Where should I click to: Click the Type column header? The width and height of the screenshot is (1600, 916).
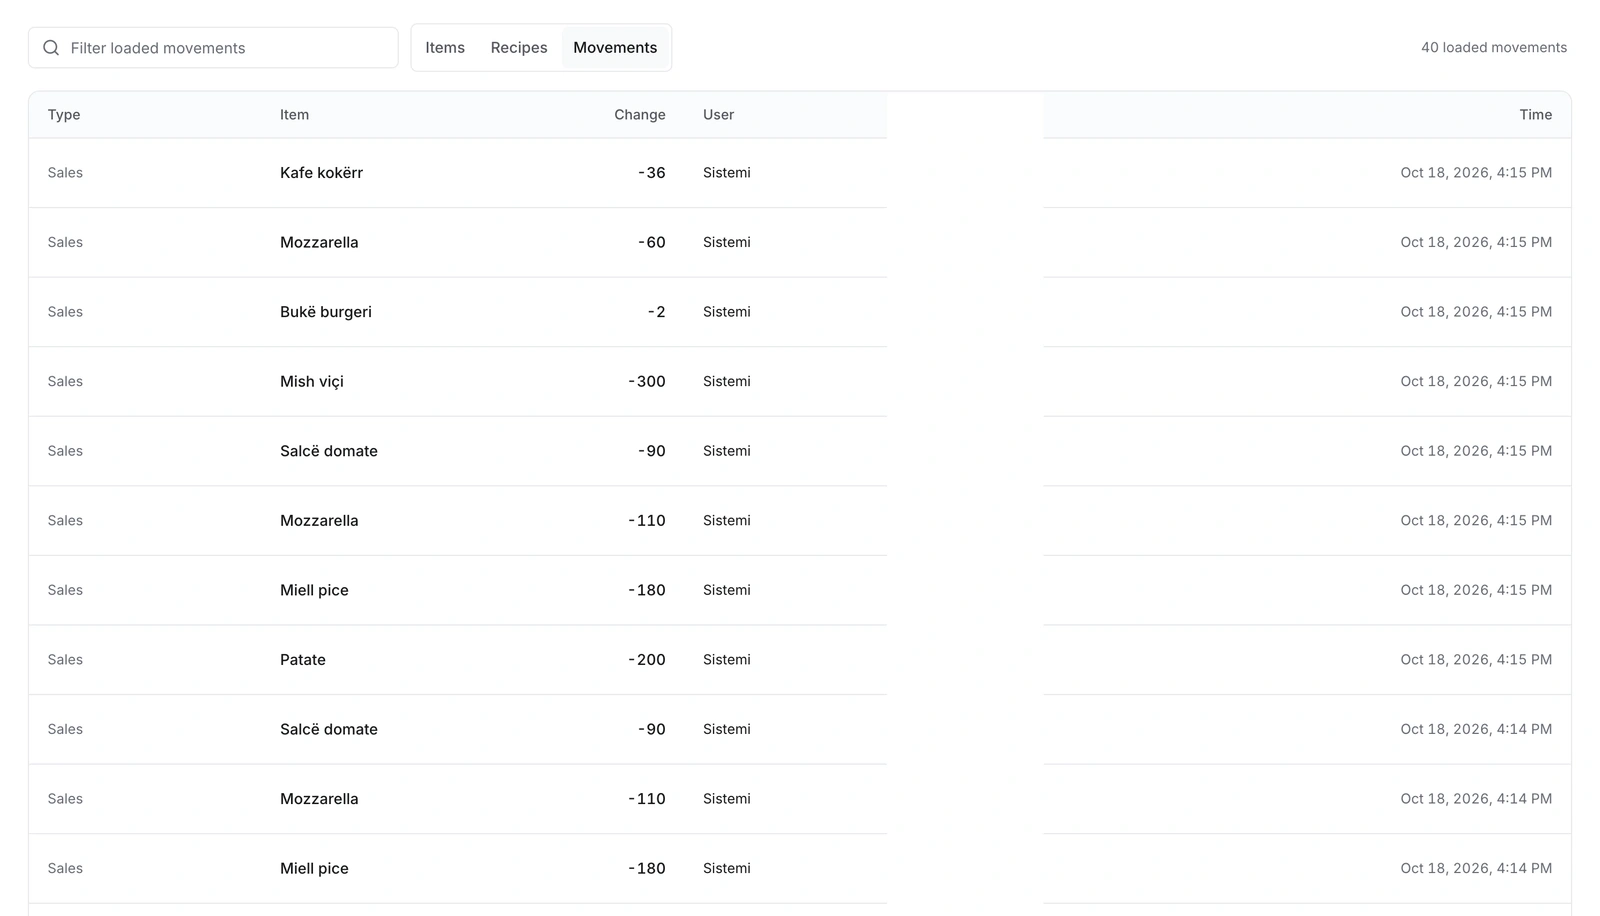64,115
